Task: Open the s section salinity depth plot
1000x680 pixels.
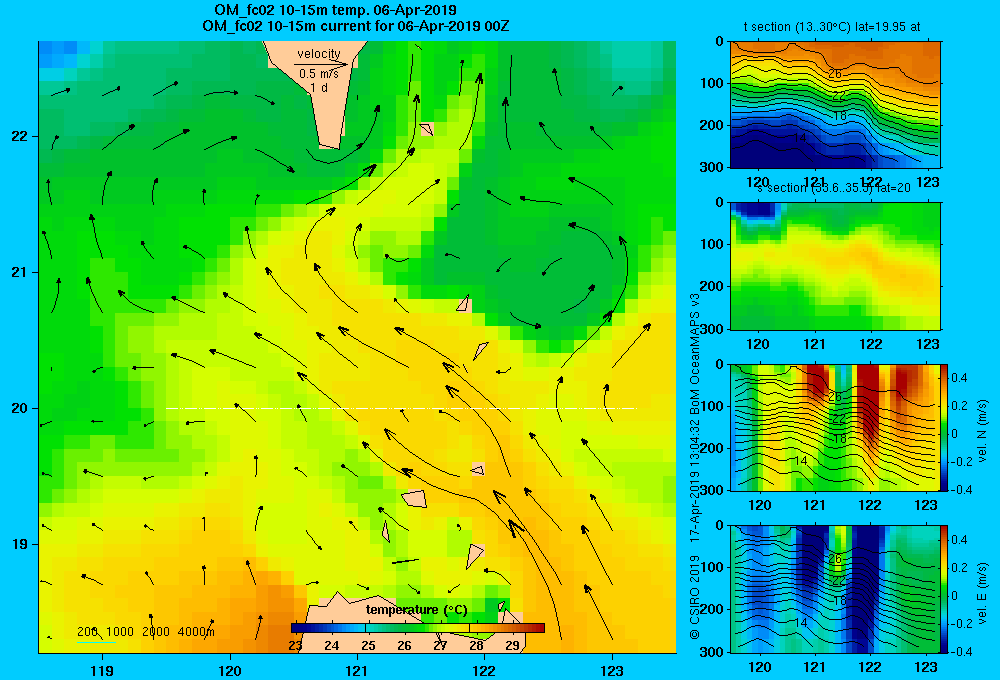Action: pos(835,266)
